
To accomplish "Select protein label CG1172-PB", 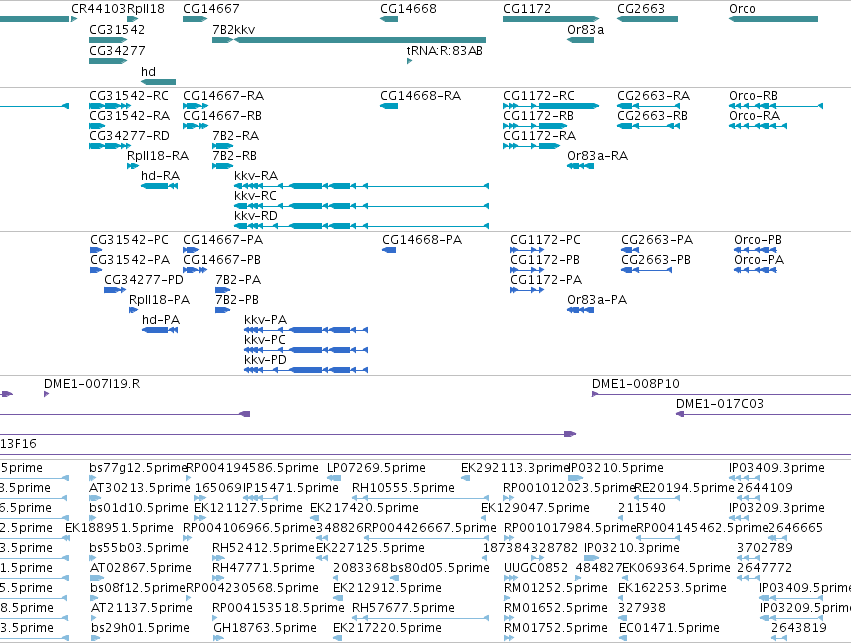I will click(545, 260).
